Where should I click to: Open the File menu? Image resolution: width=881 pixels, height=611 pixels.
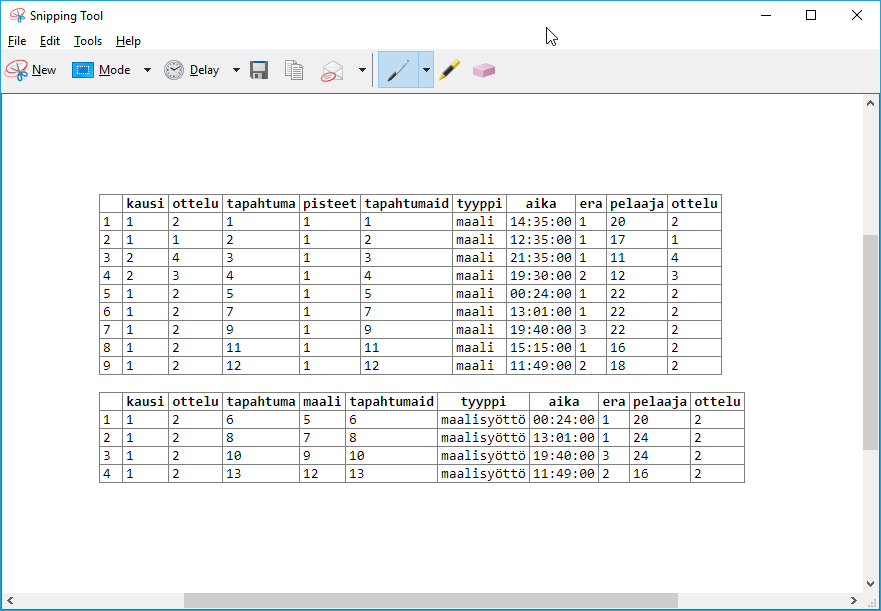pyautogui.click(x=17, y=41)
